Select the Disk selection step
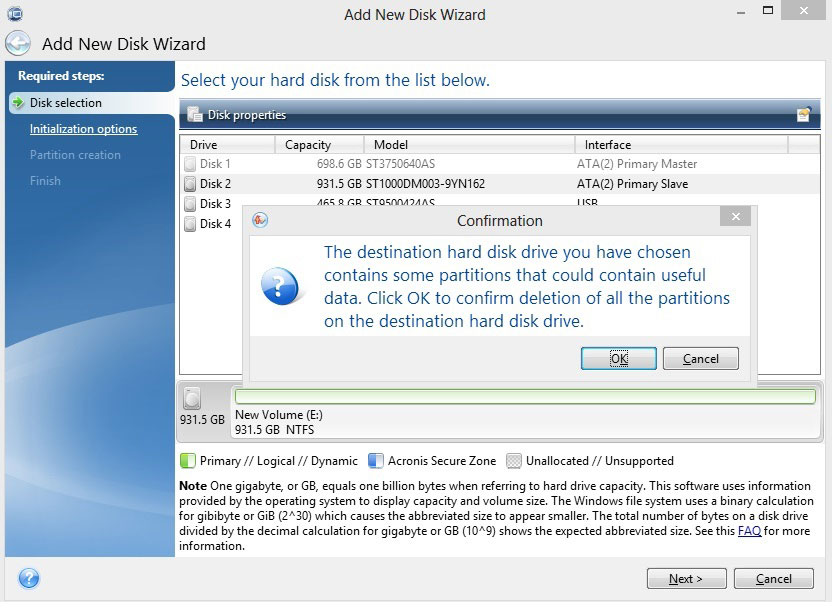The width and height of the screenshot is (832, 614). click(65, 103)
